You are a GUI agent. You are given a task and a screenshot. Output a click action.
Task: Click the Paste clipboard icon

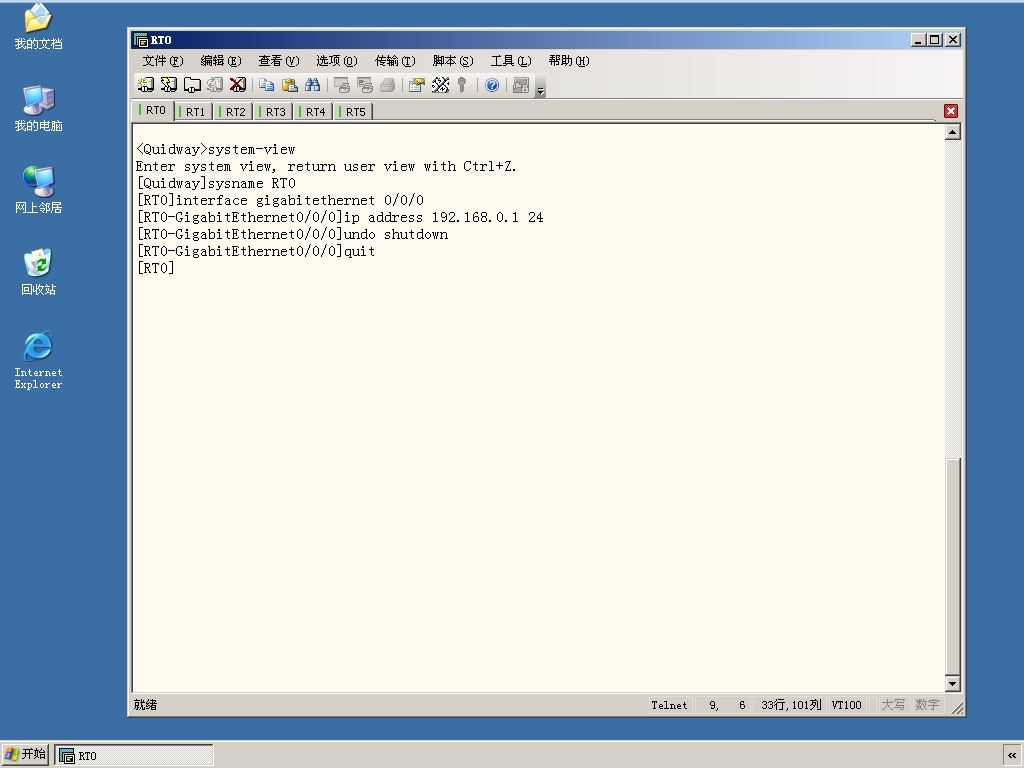[x=289, y=85]
